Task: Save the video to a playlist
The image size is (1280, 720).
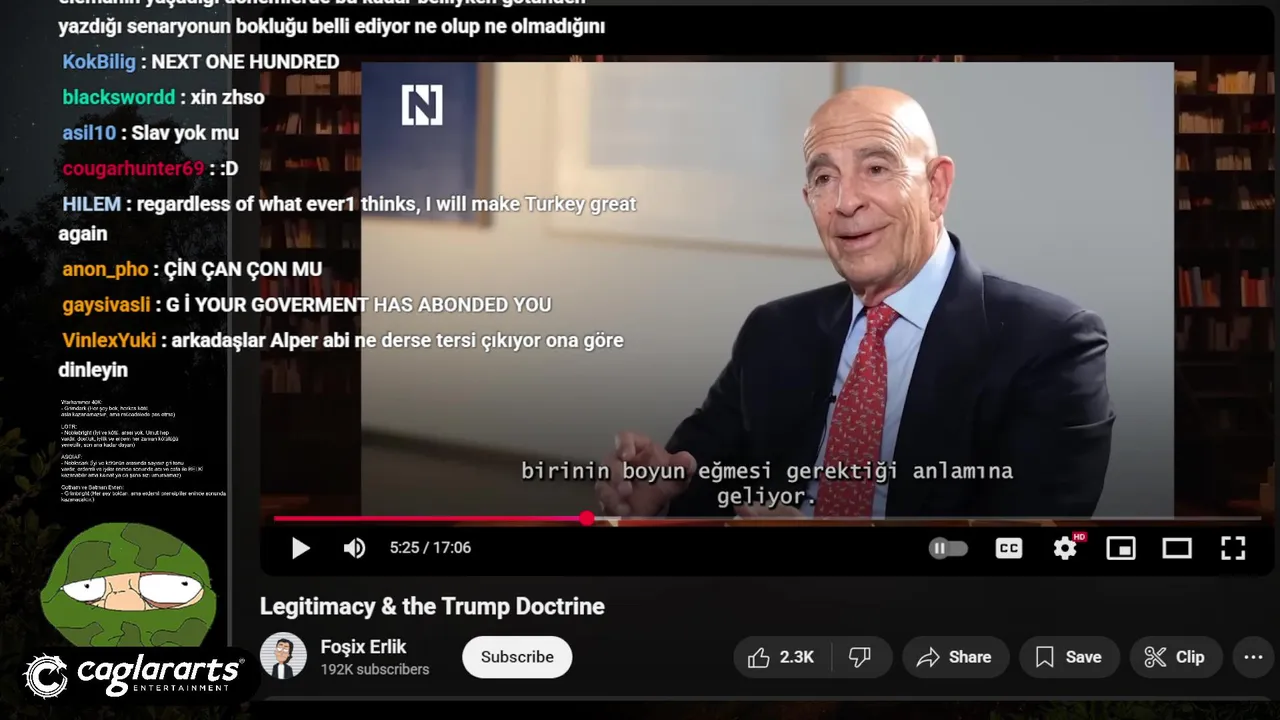Action: coord(1069,657)
